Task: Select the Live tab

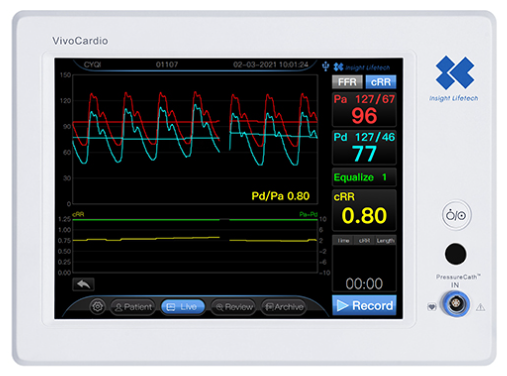Action: [x=183, y=307]
